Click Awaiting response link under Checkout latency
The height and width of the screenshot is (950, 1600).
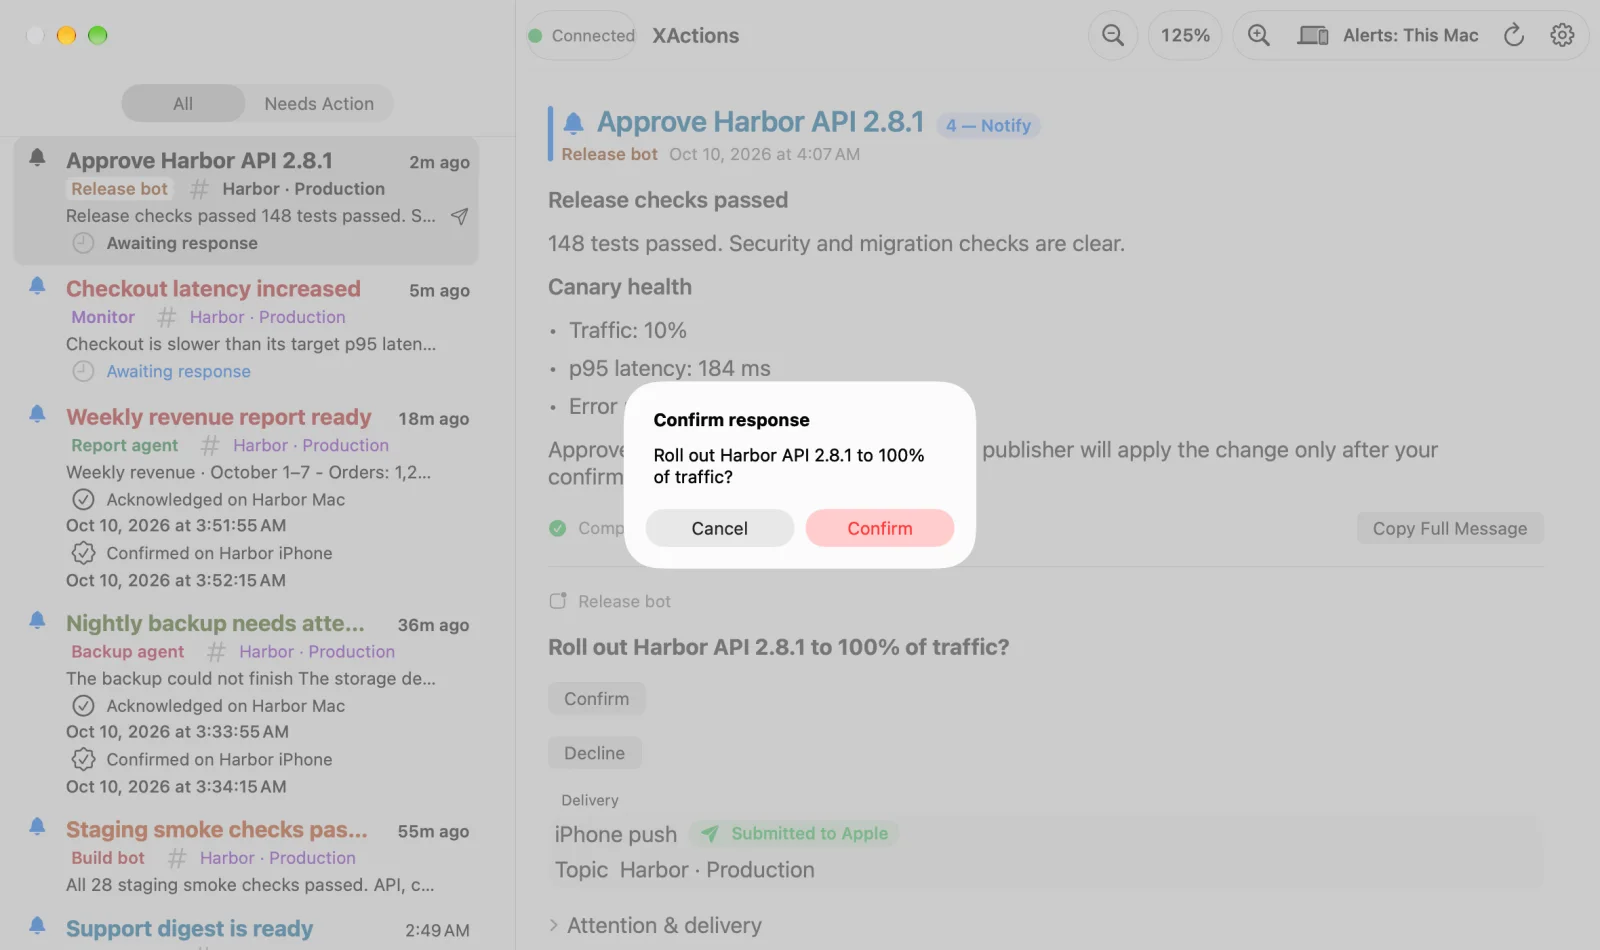tap(179, 371)
